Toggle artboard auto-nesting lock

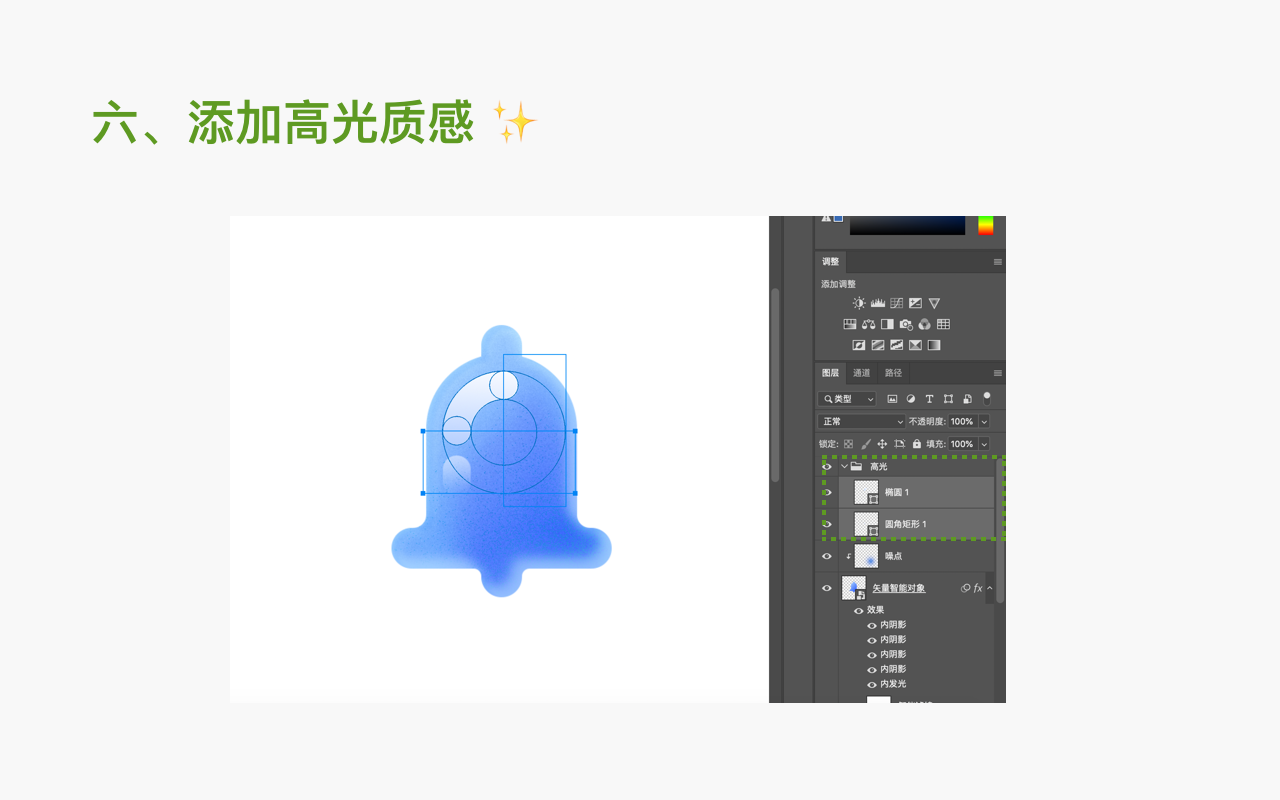pyautogui.click(x=900, y=444)
